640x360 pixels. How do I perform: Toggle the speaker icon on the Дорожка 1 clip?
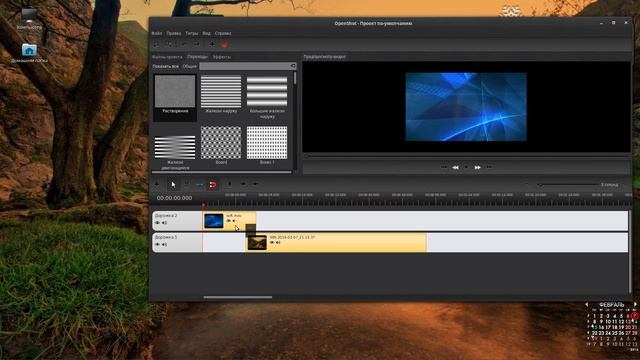[278, 242]
